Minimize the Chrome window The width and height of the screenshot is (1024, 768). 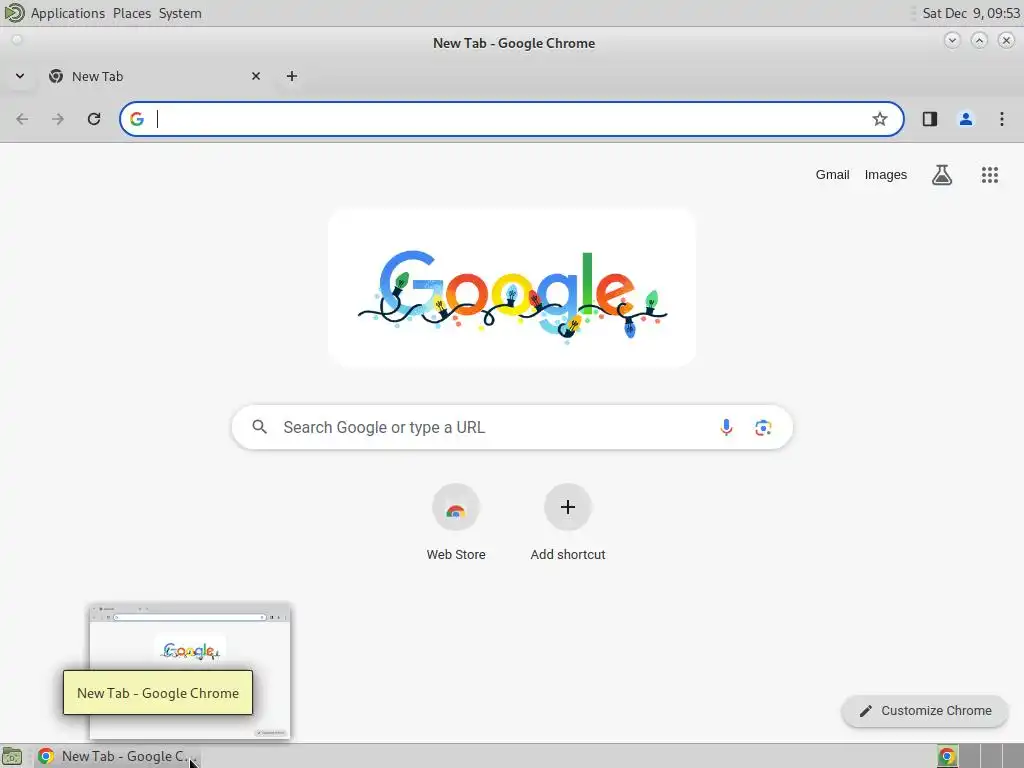tap(952, 40)
